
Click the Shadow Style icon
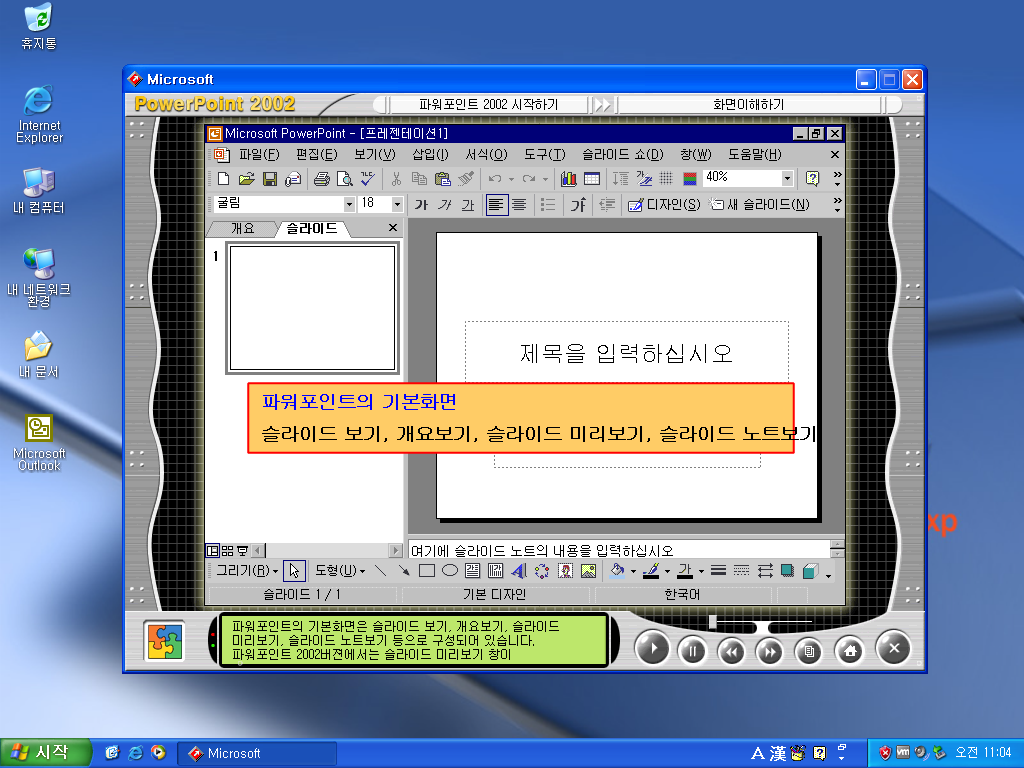tap(787, 571)
